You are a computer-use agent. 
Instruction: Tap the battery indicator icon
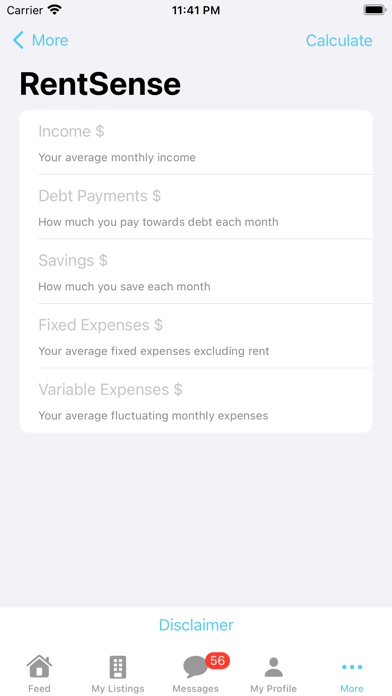tap(375, 10)
